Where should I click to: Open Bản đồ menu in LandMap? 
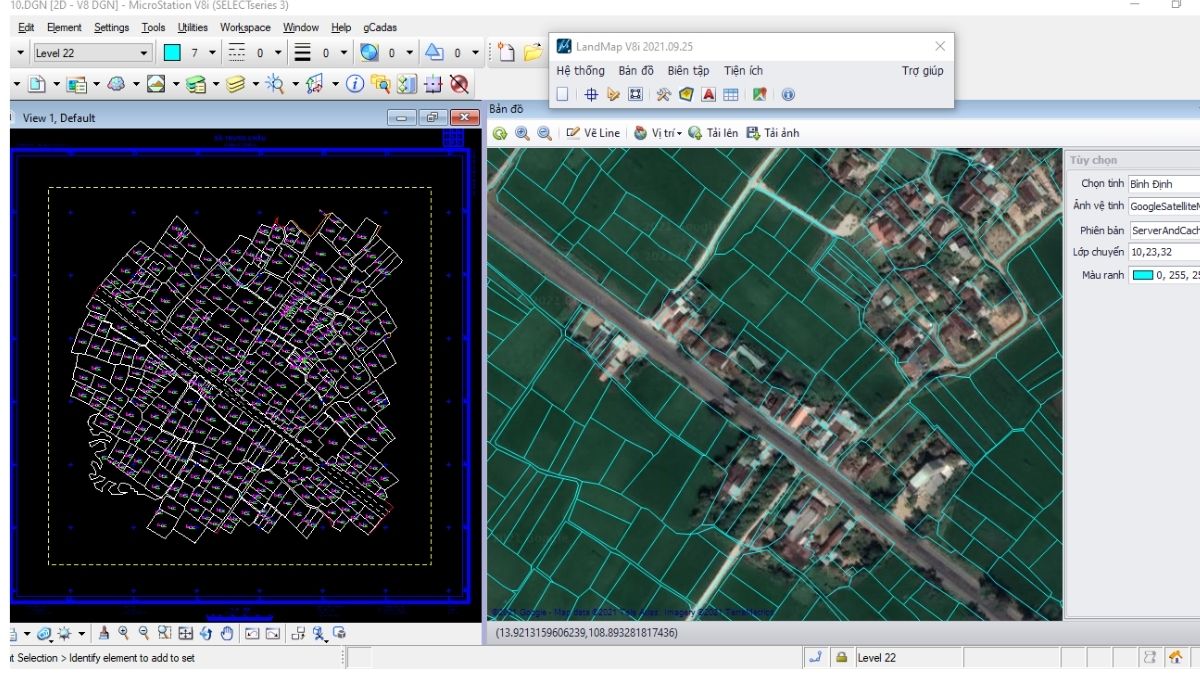pyautogui.click(x=636, y=71)
